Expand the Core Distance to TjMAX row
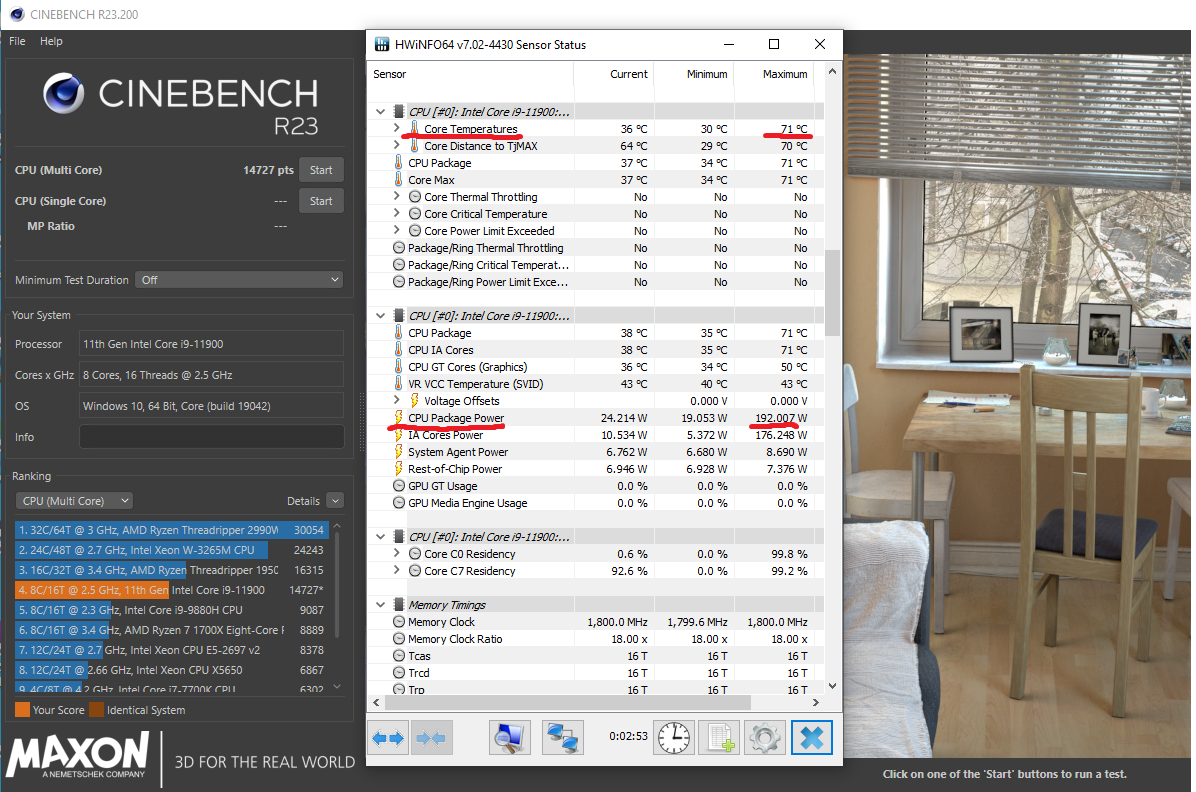The height and width of the screenshot is (792, 1196). (397, 145)
